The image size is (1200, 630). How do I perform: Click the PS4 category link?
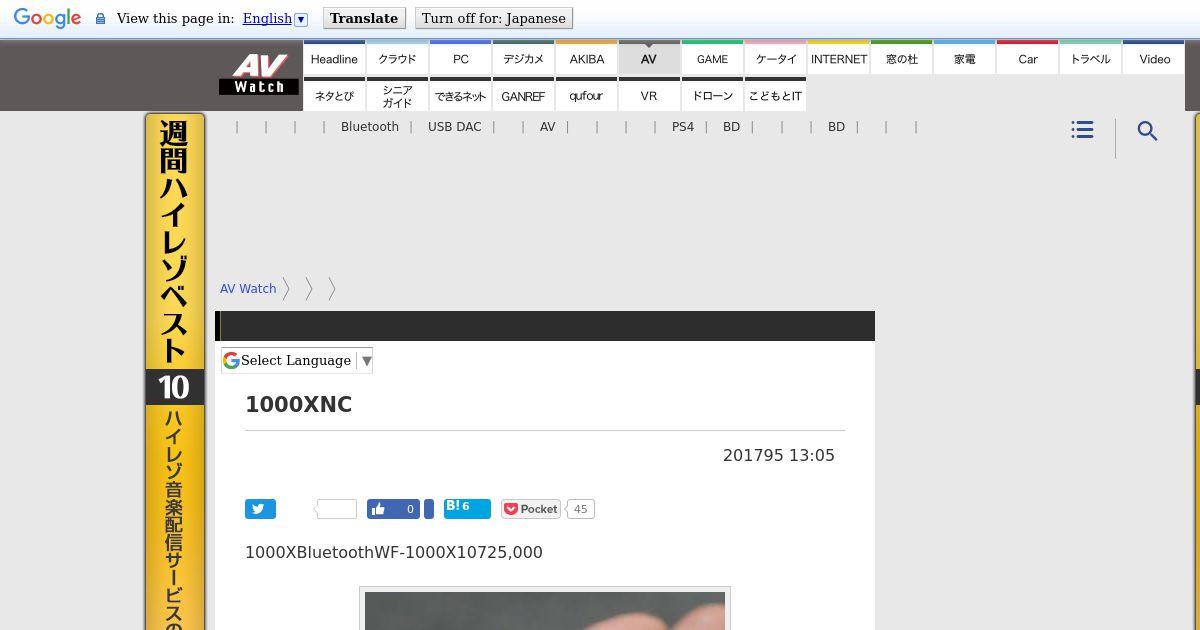pyautogui.click(x=683, y=127)
